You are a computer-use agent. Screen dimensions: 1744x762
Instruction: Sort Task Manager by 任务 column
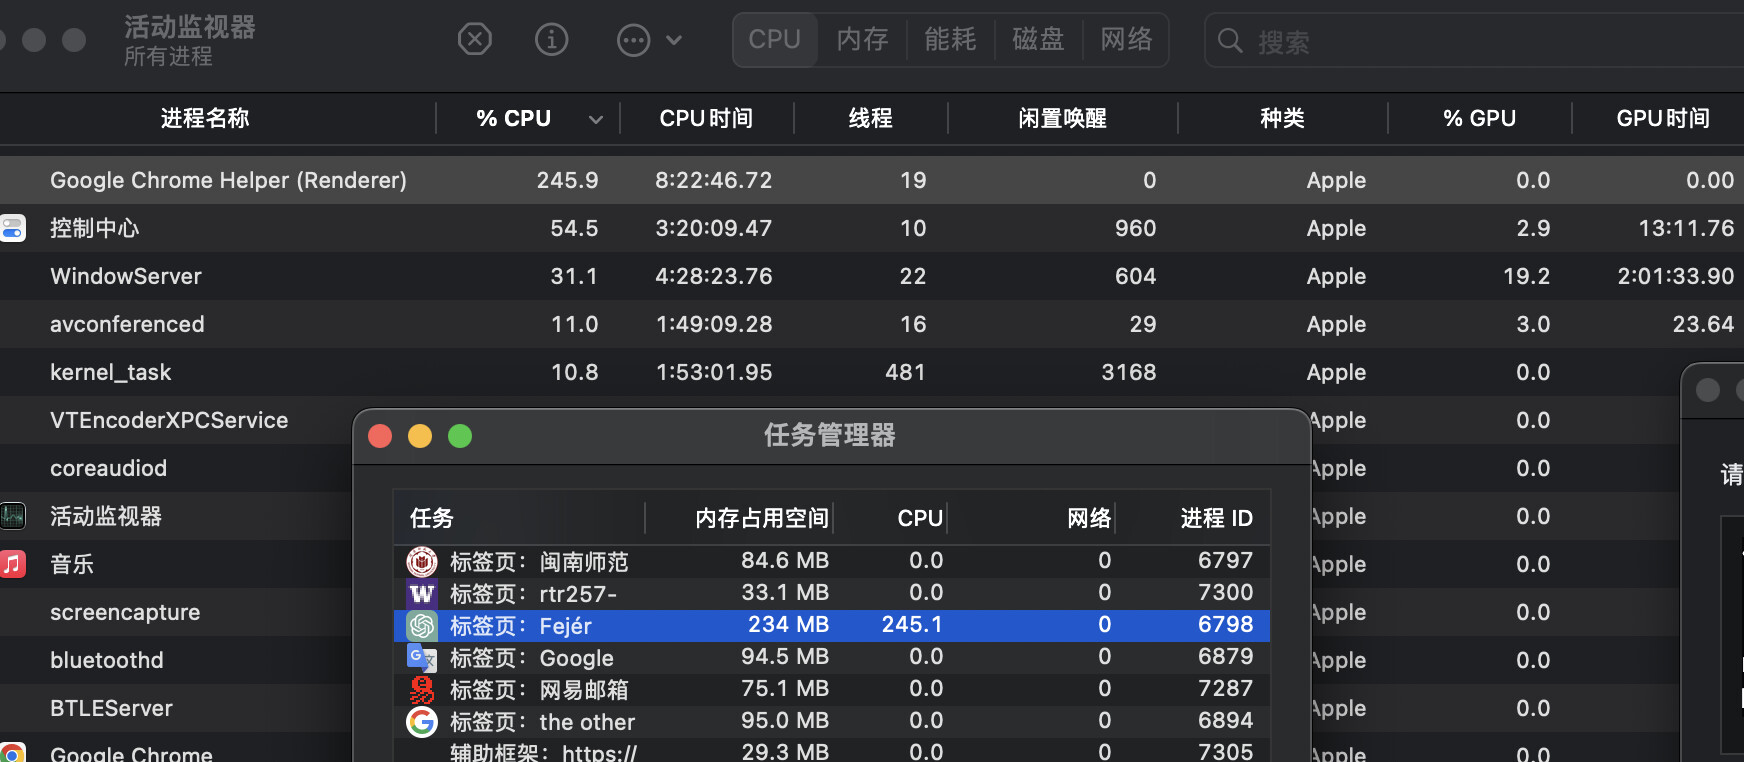[x=431, y=518]
